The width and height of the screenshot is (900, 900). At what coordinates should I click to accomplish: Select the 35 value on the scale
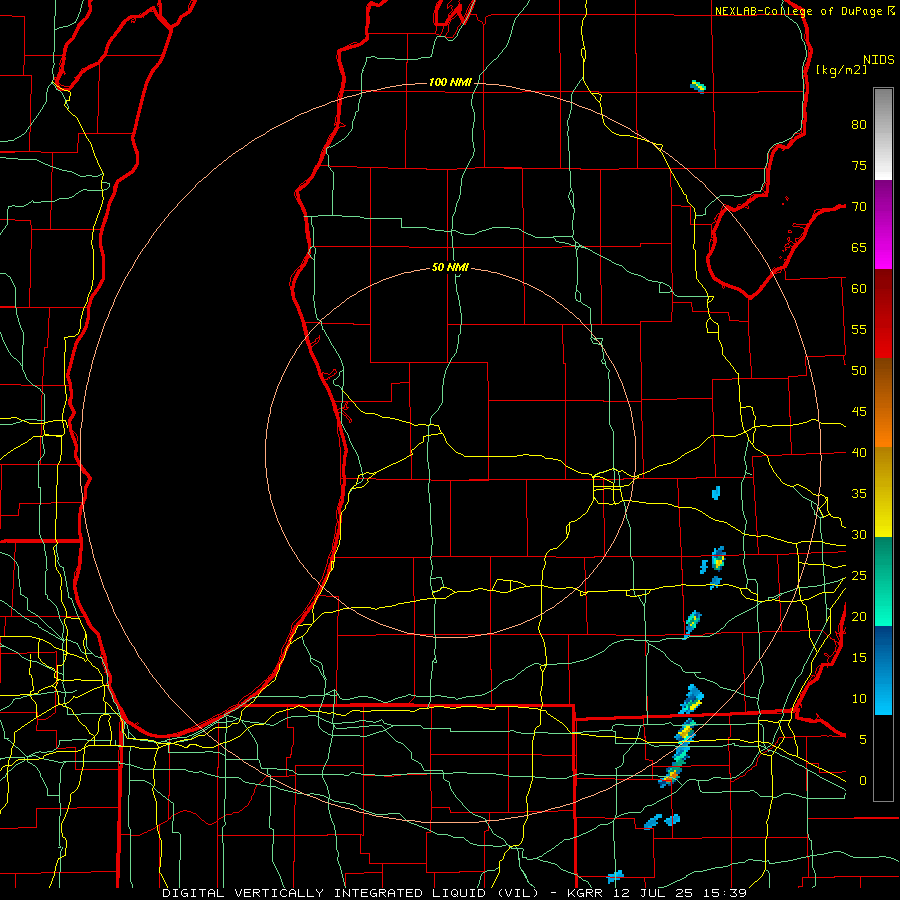pos(859,494)
